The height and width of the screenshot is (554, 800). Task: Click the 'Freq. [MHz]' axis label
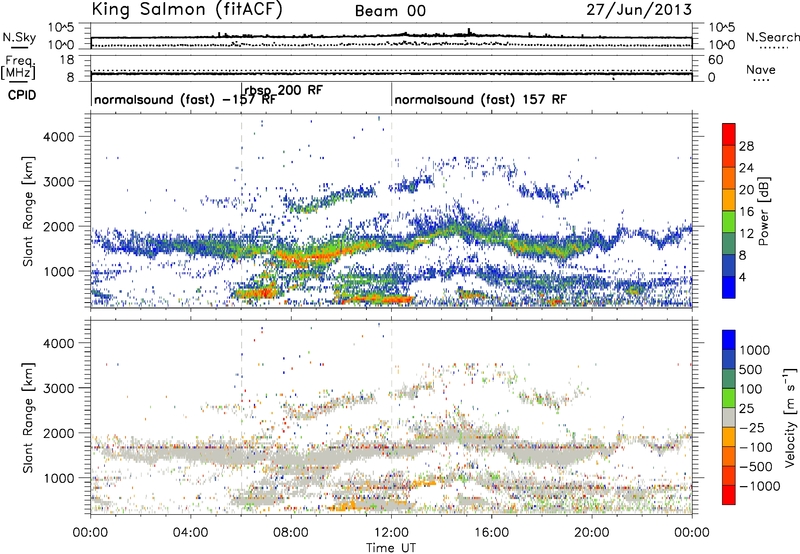[x=18, y=67]
